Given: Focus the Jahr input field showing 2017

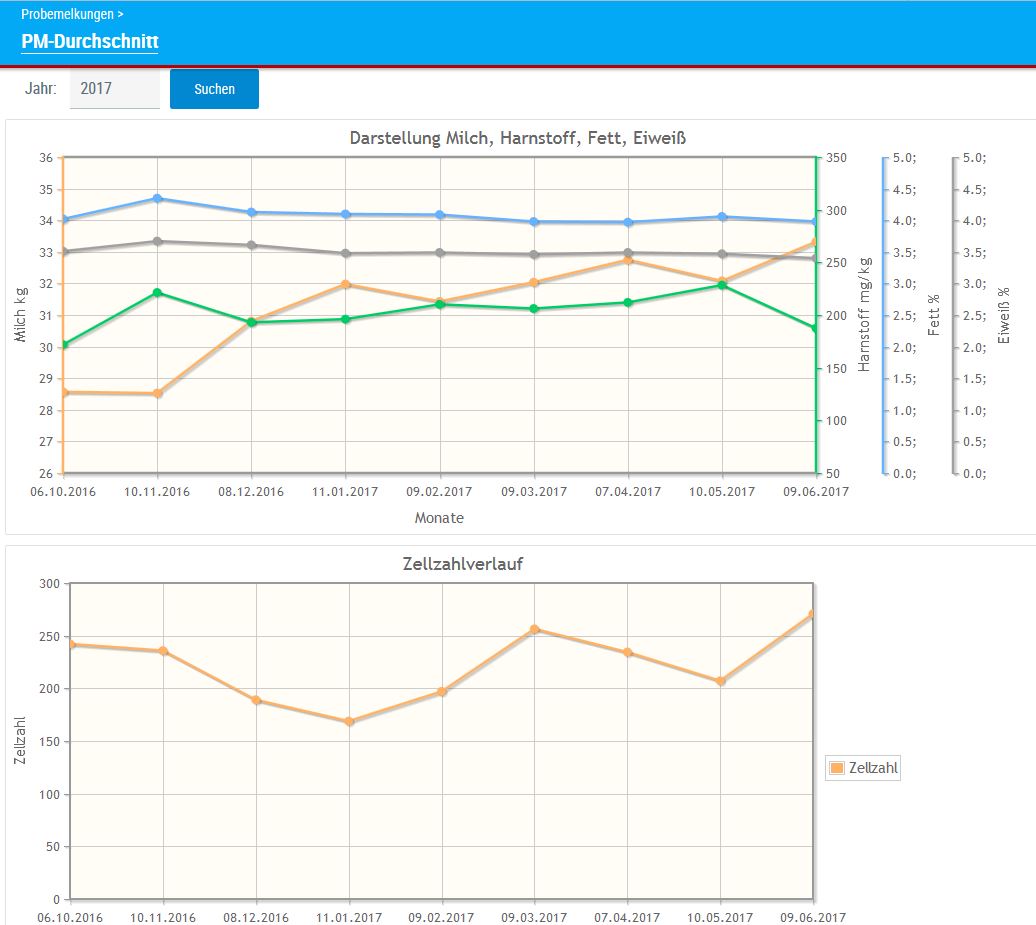Looking at the screenshot, I should (x=114, y=89).
